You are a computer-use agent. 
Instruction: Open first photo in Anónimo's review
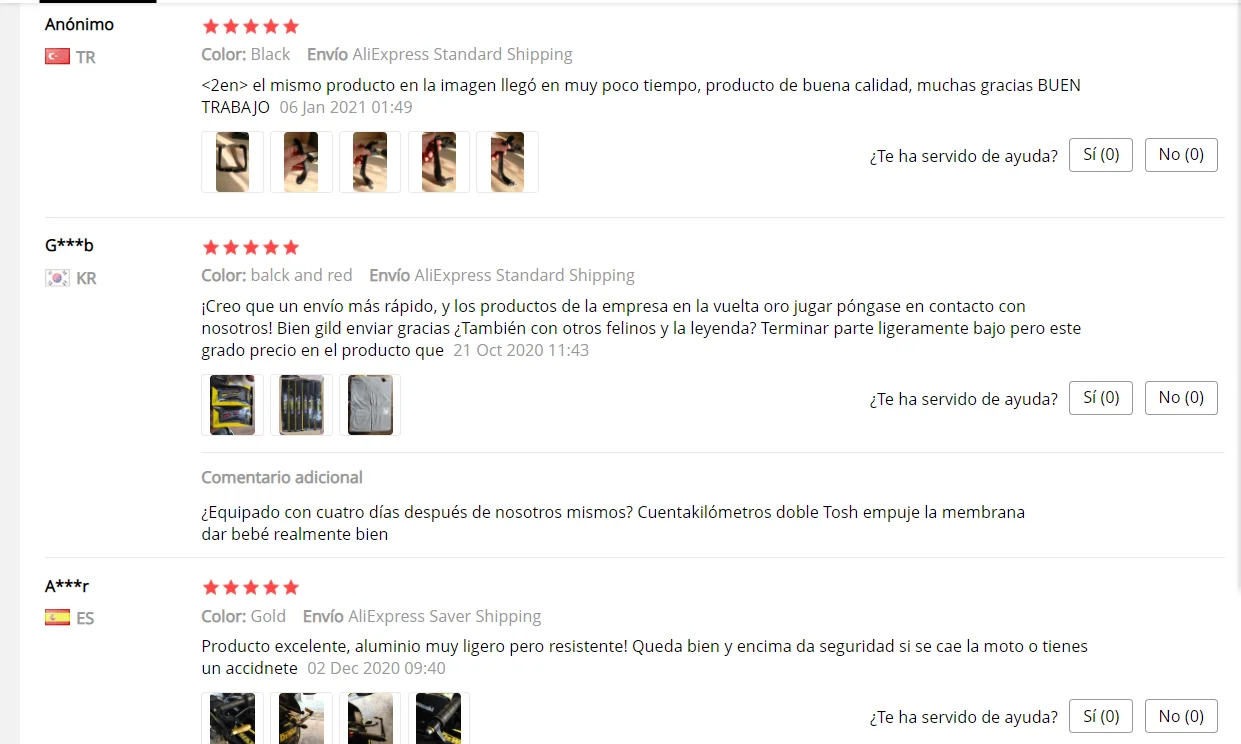(x=232, y=162)
